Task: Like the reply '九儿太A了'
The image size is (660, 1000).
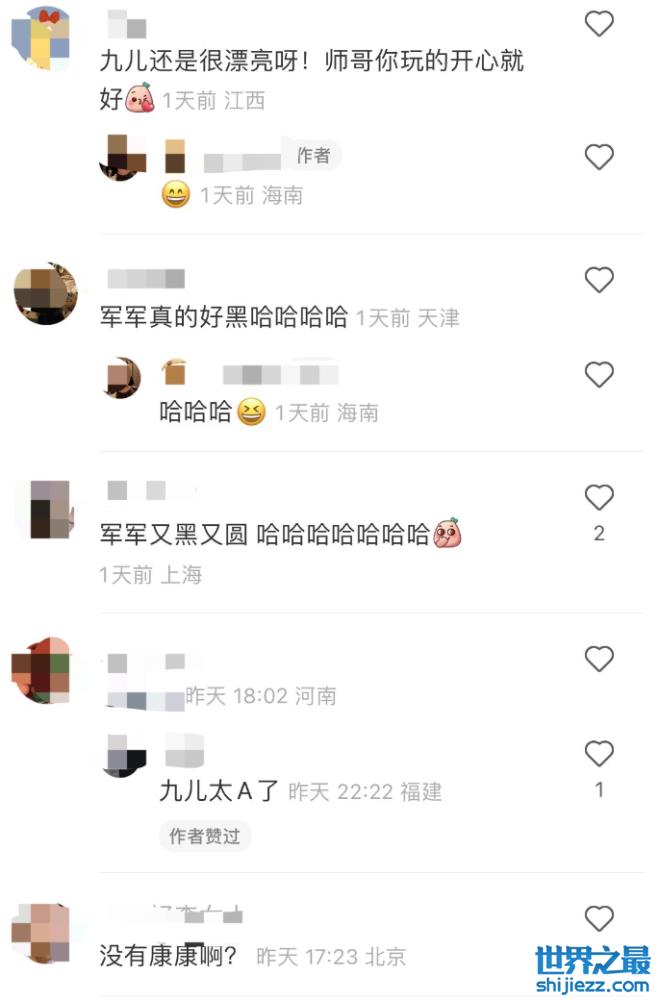Action: 599,754
